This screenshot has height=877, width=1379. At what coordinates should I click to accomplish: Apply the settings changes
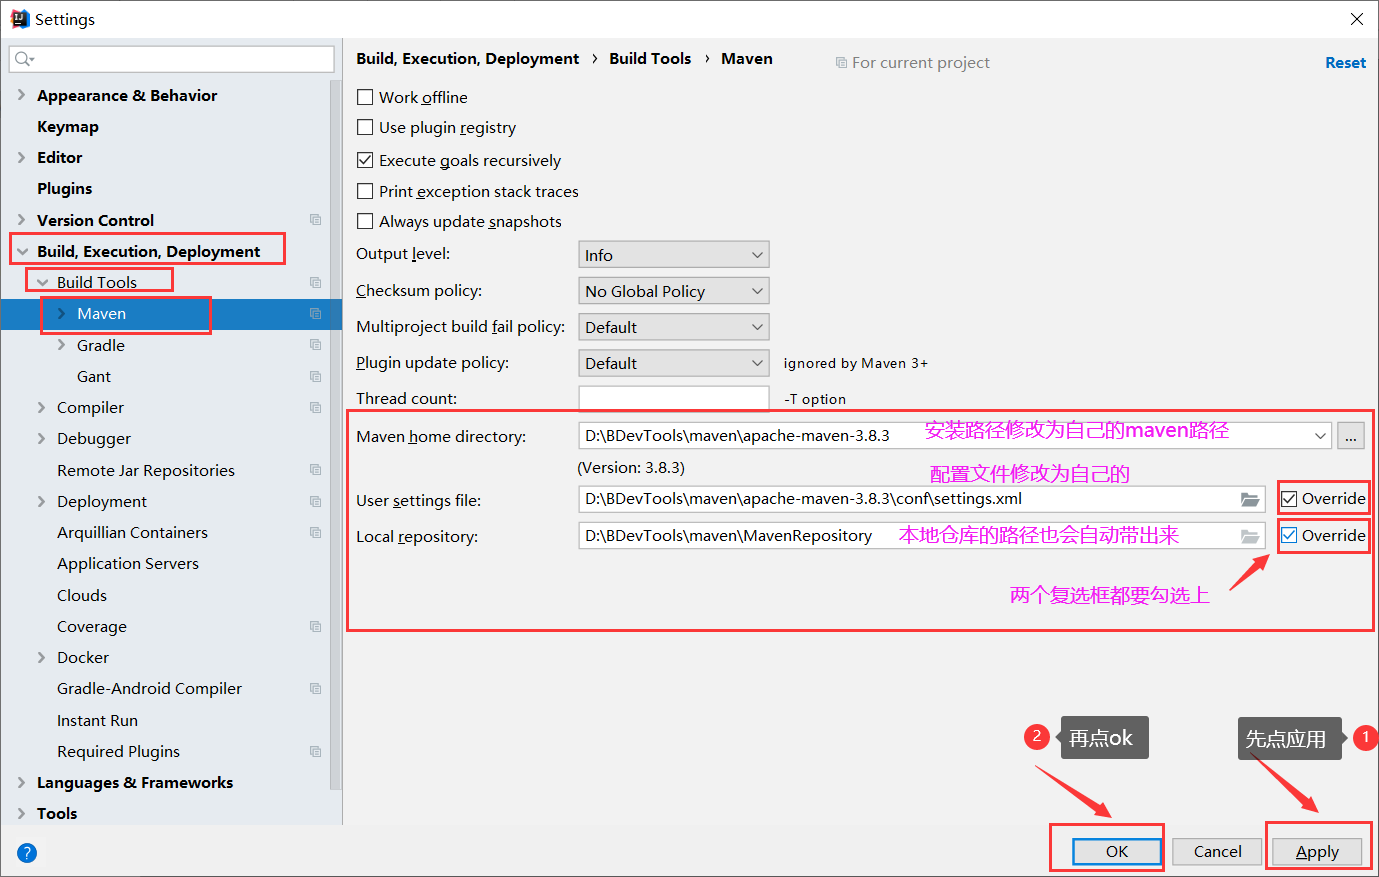1317,851
